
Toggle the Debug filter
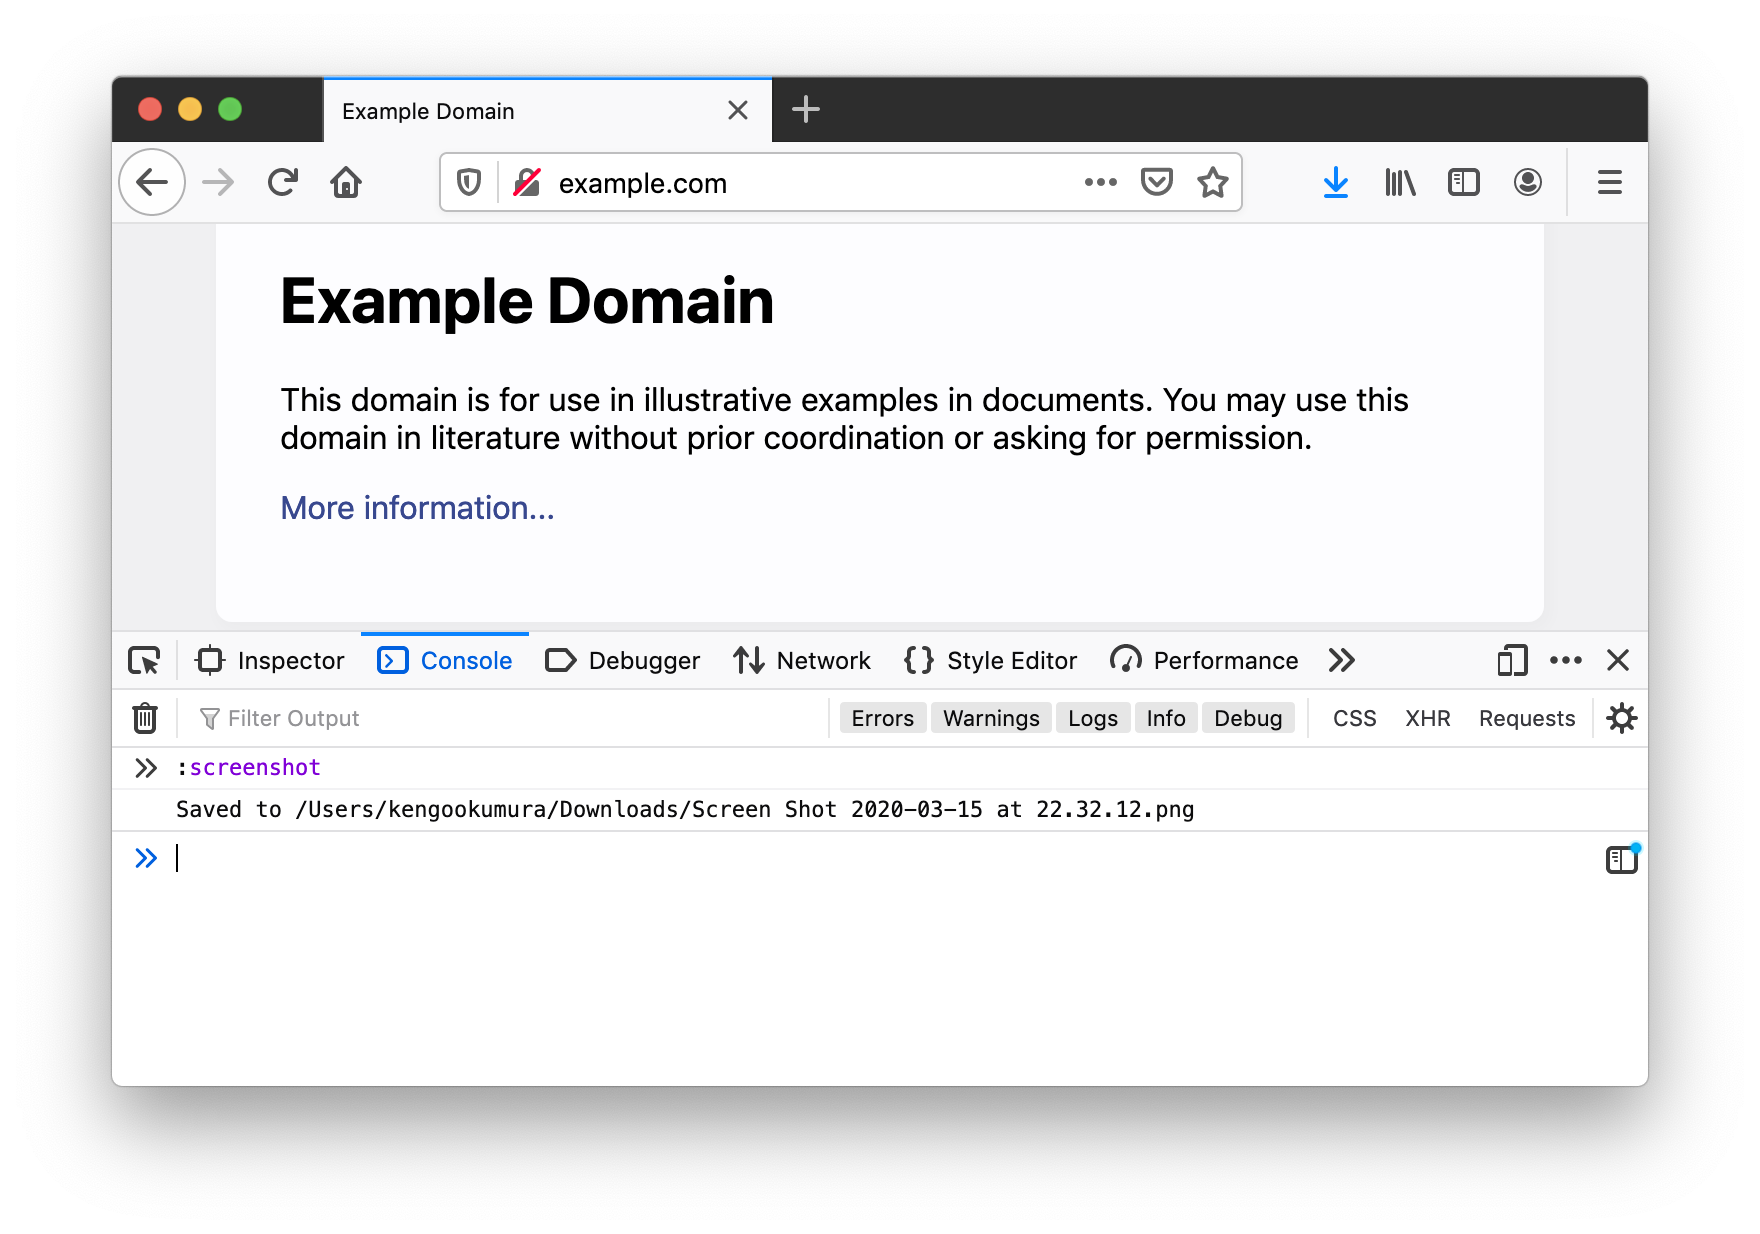click(1248, 718)
